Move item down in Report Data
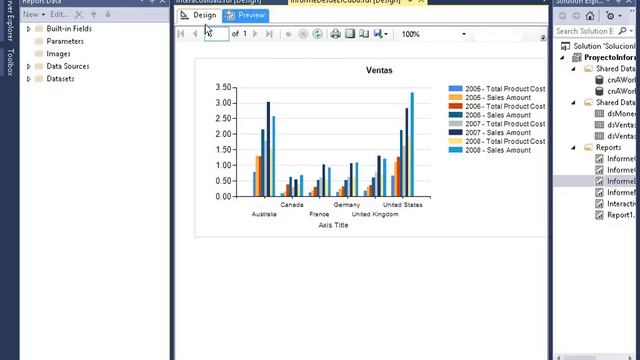This screenshot has width=640, height=360. [x=108, y=14]
